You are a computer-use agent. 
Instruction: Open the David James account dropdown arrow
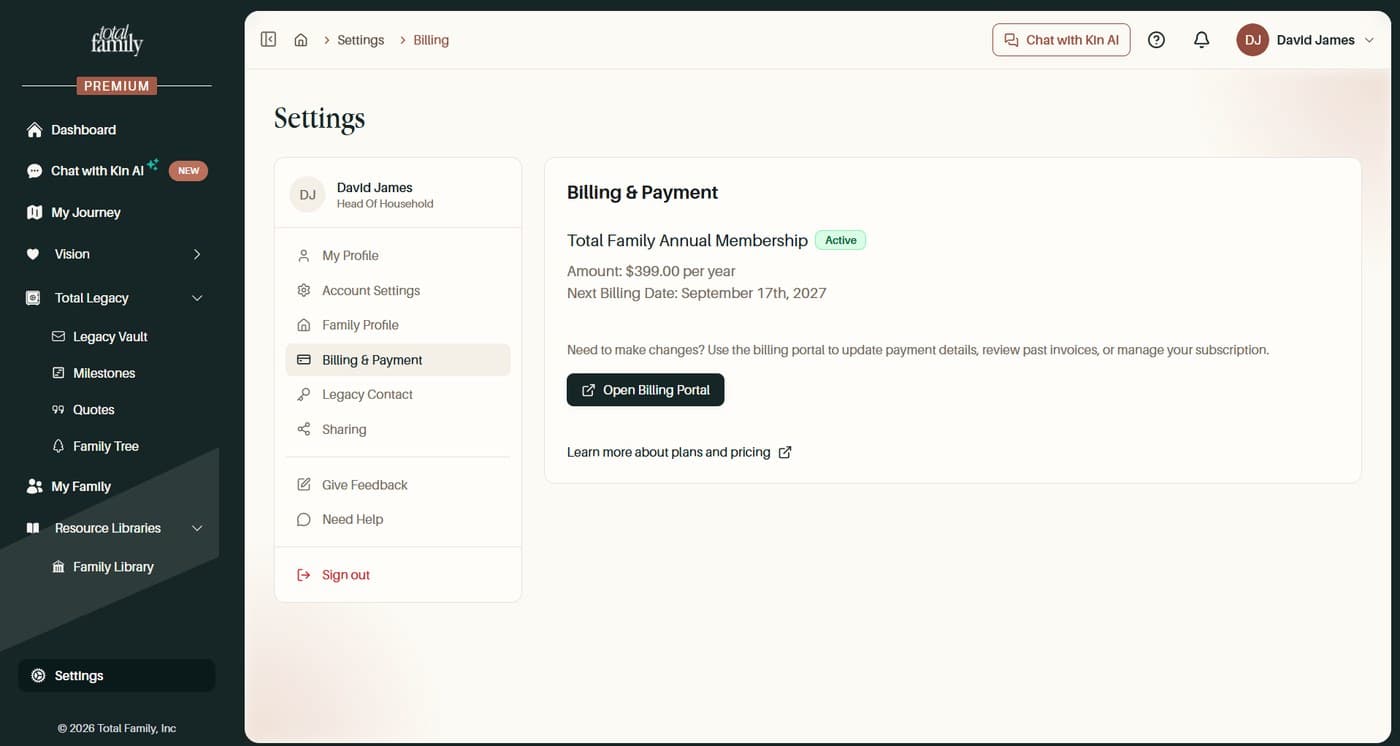click(x=1369, y=40)
